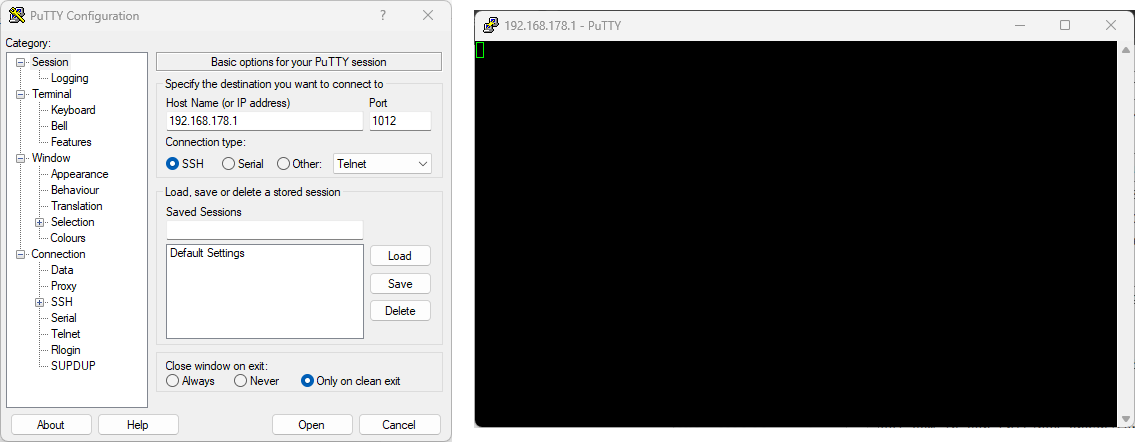Choose Always for close window on exit
The height and width of the screenshot is (447, 1142).
tap(172, 381)
